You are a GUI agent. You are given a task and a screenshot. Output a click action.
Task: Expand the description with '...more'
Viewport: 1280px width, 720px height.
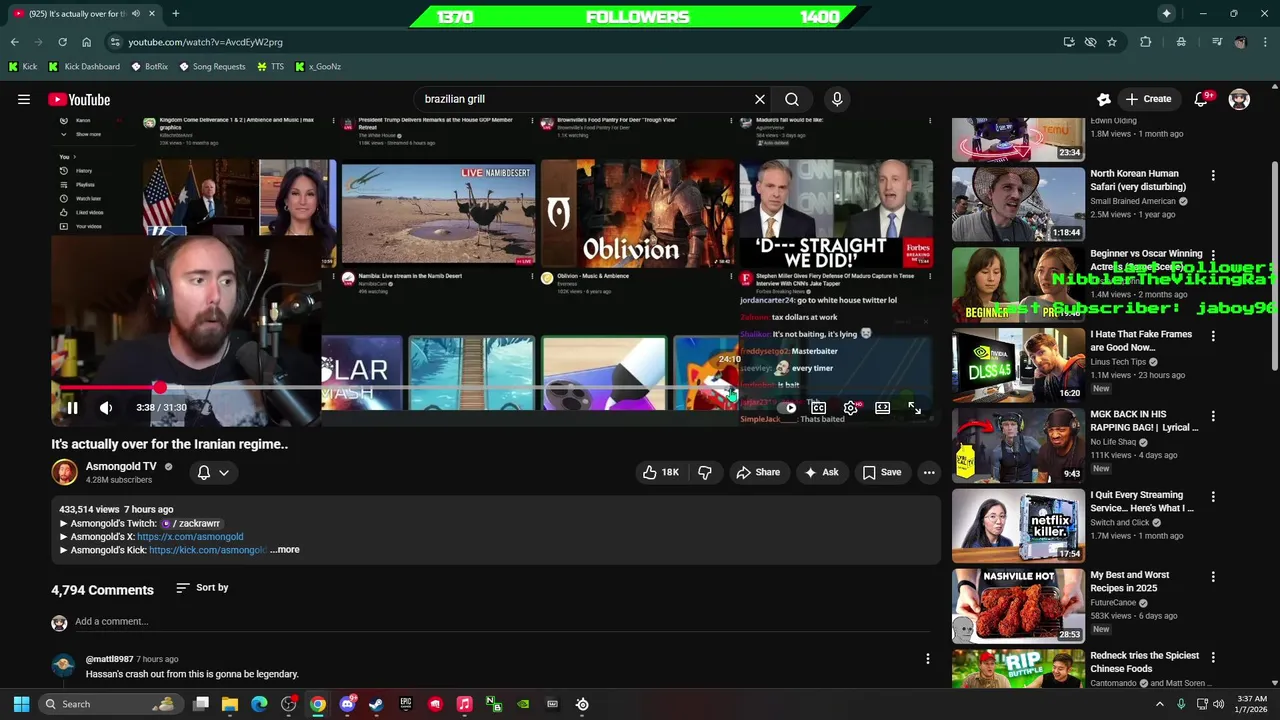pyautogui.click(x=284, y=550)
